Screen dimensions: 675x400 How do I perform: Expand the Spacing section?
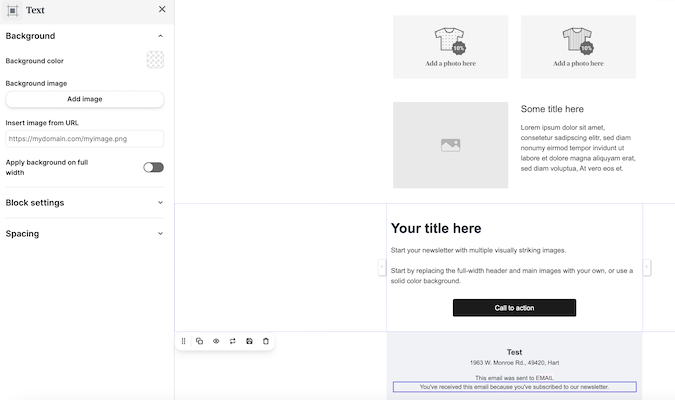[160, 233]
